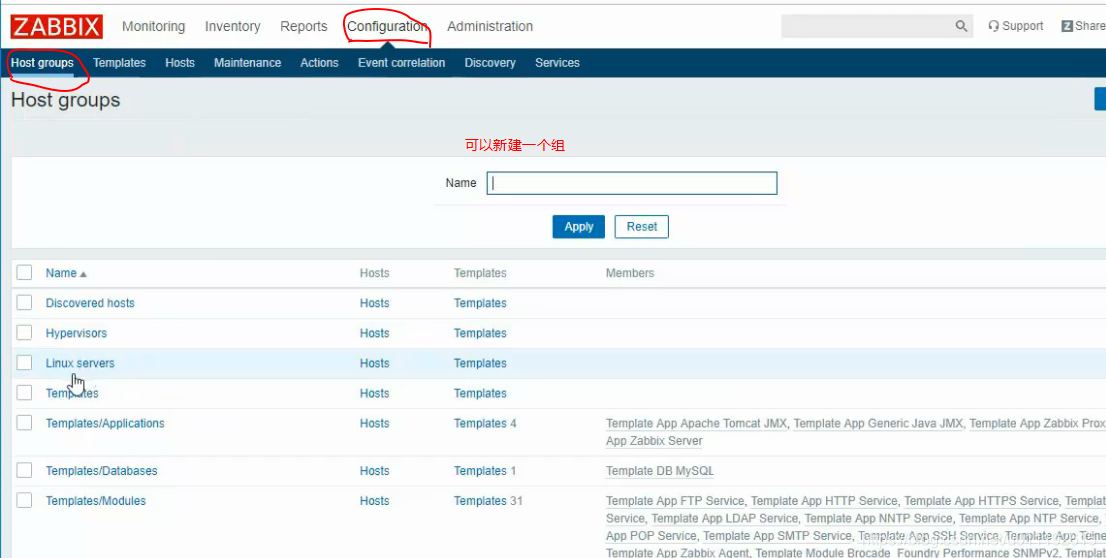Open Template App Generic Java JMX member
Viewport: 1106px width, 558px height.
coord(878,423)
